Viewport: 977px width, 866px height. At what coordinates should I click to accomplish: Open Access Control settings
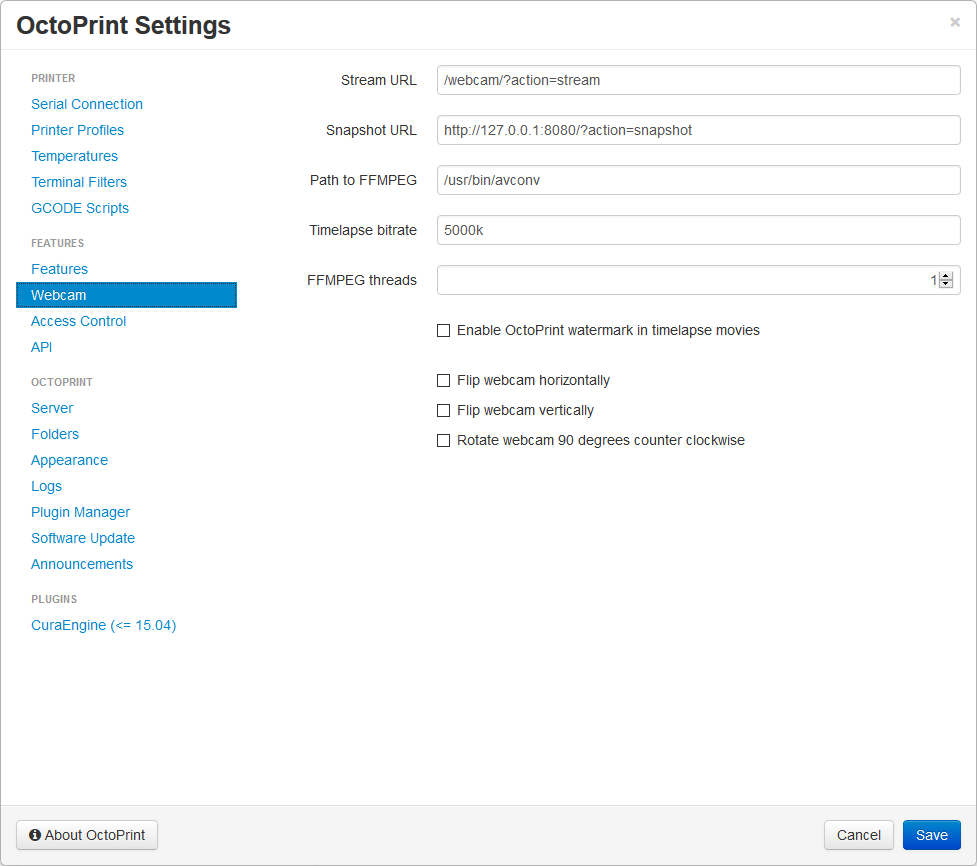(79, 321)
